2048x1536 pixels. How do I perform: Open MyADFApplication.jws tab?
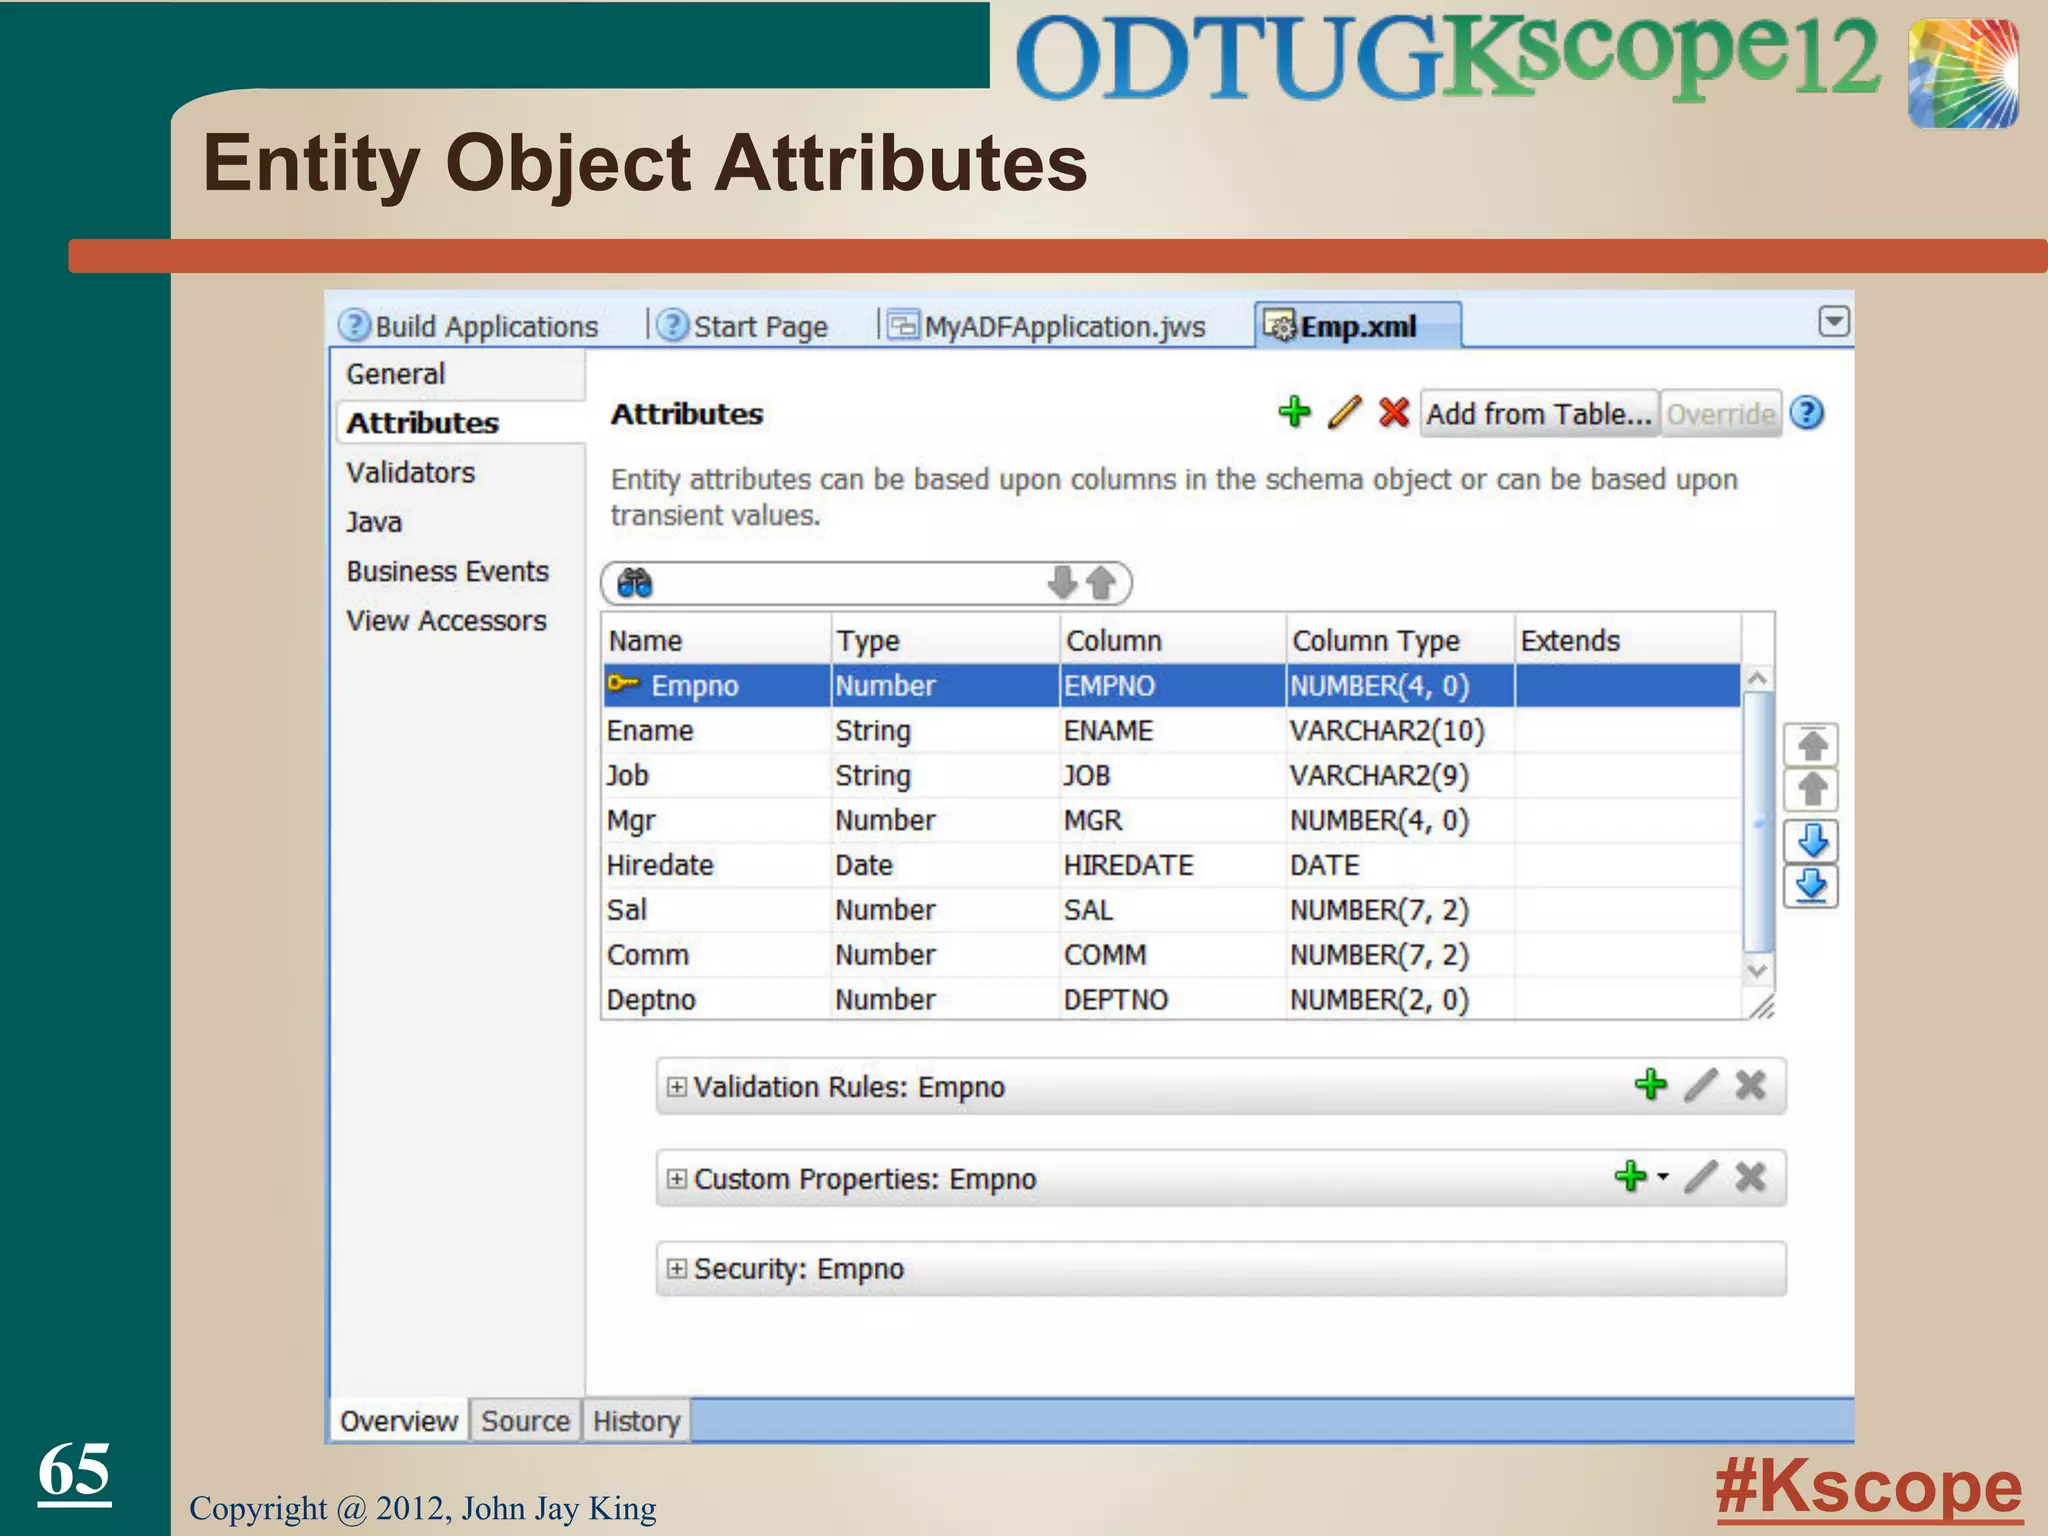tap(1047, 326)
